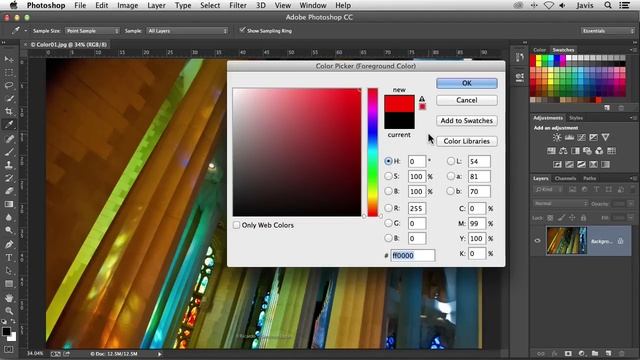Enable Only Web Colors checkbox

(236, 225)
